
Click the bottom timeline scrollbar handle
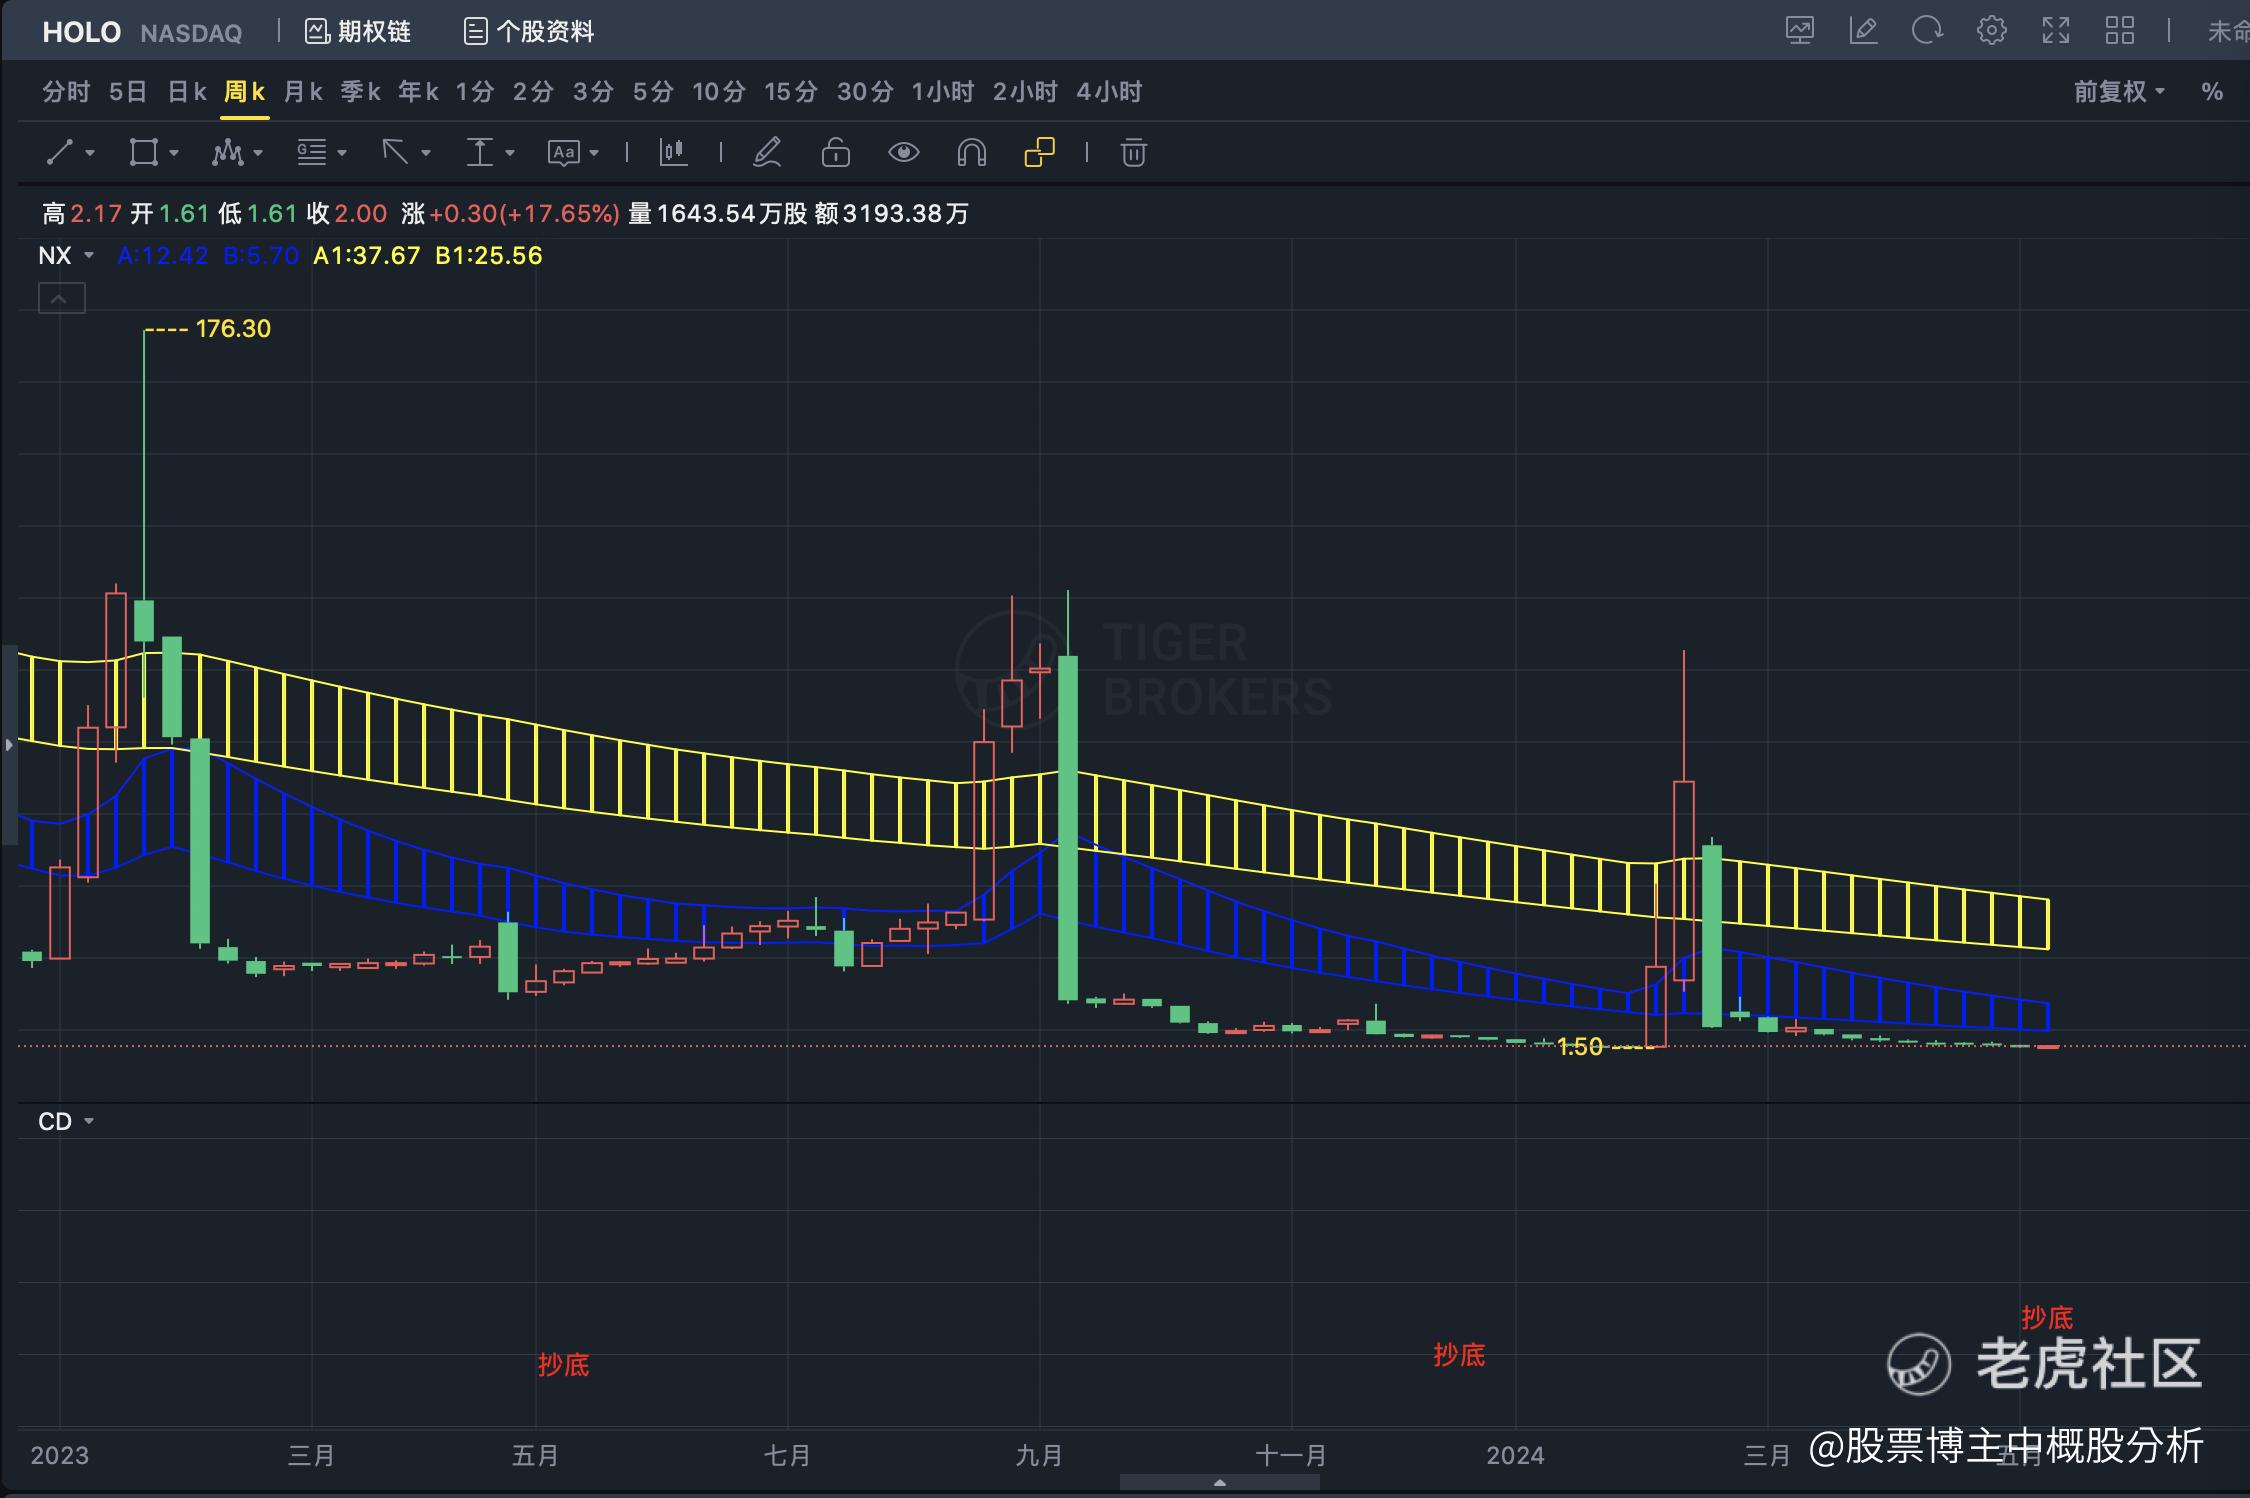[x=1219, y=1482]
